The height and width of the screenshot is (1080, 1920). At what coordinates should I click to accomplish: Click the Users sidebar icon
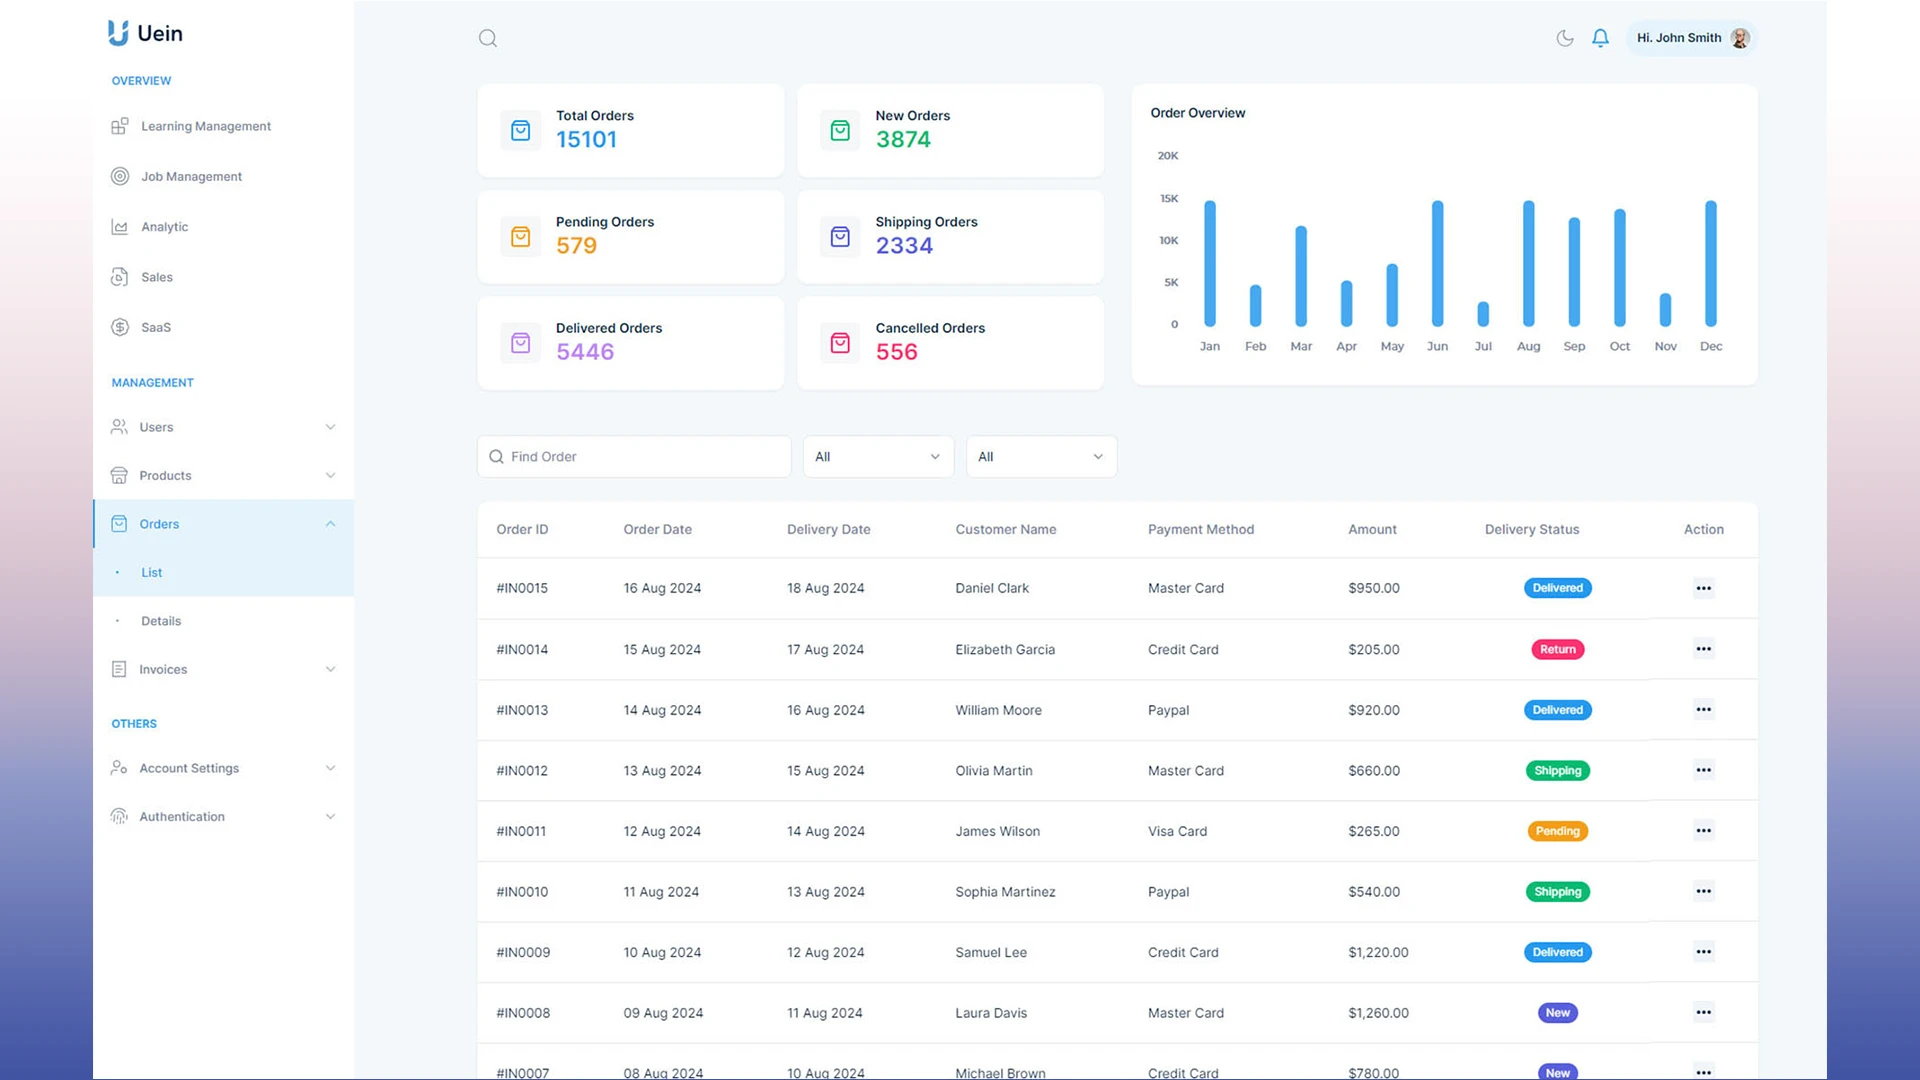pos(119,427)
